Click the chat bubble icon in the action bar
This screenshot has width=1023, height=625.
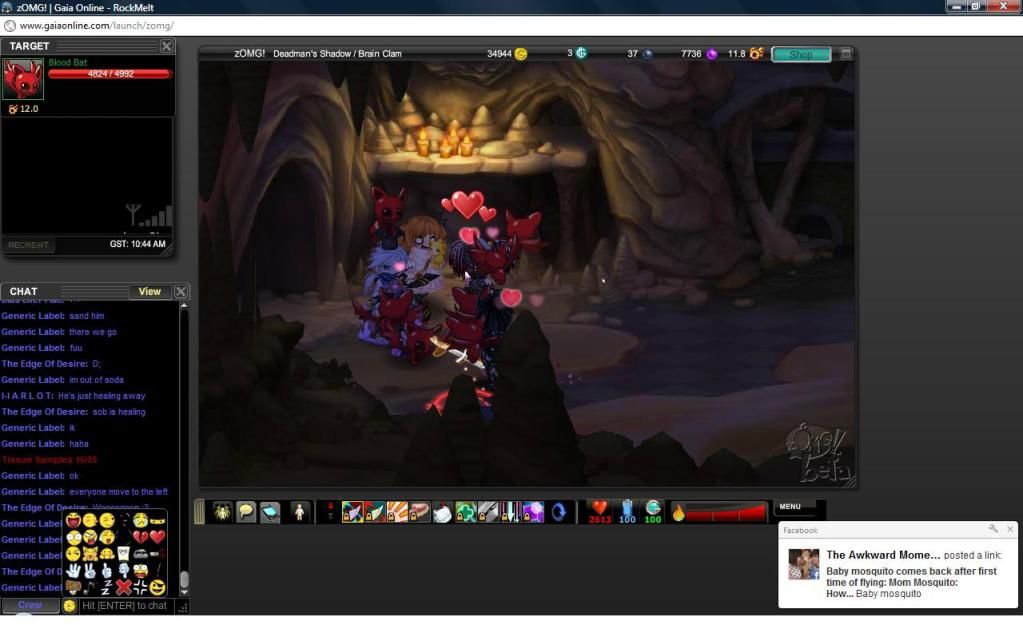(x=246, y=511)
